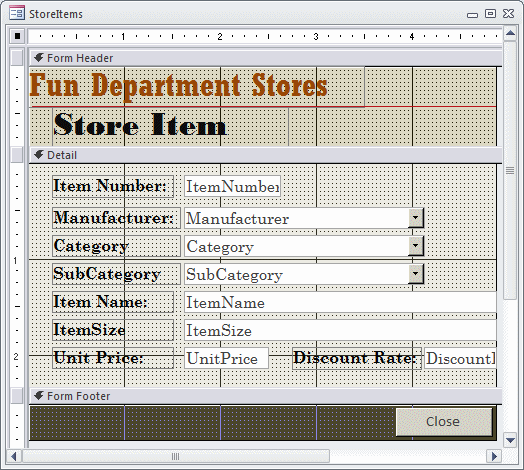Close the StoreItems window

[509, 14]
